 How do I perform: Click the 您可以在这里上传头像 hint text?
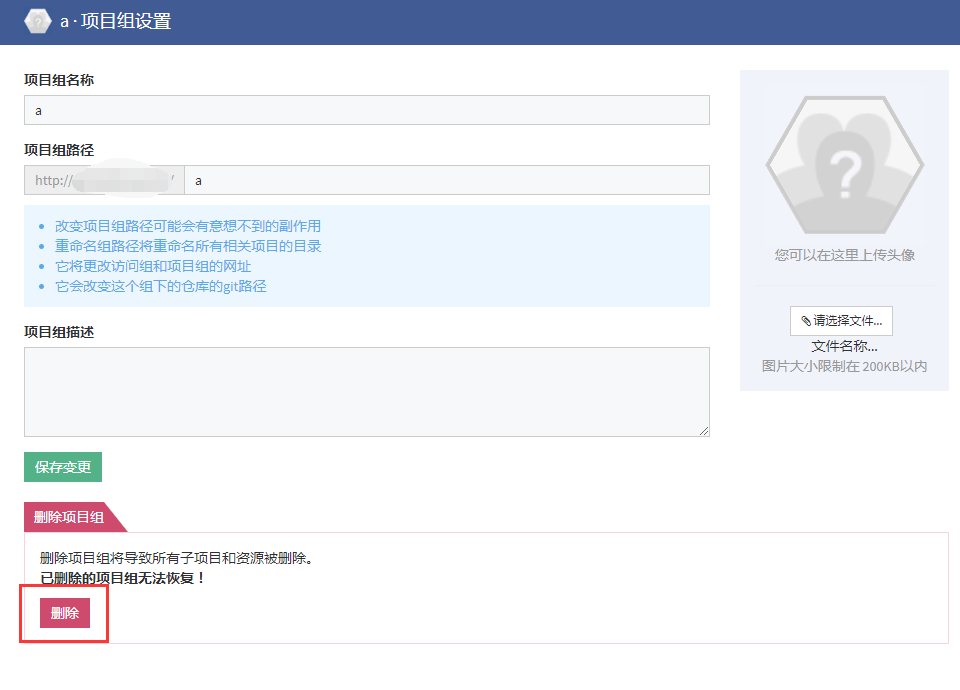(844, 255)
